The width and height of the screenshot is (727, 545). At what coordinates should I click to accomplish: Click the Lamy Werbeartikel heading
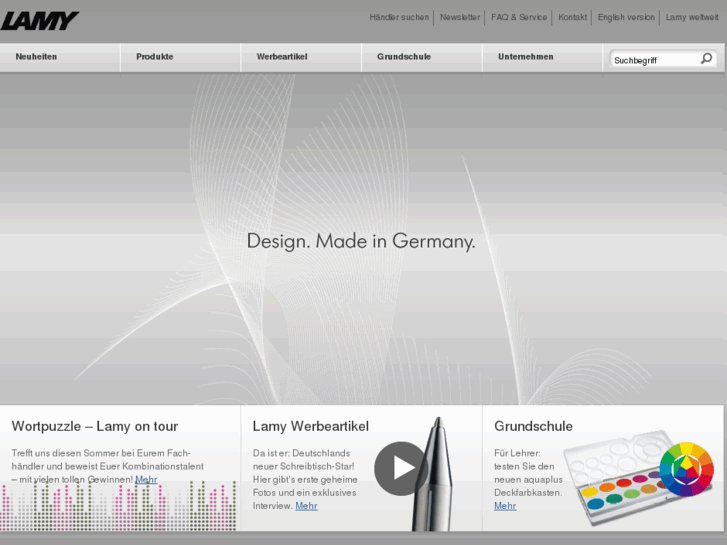[x=311, y=426]
